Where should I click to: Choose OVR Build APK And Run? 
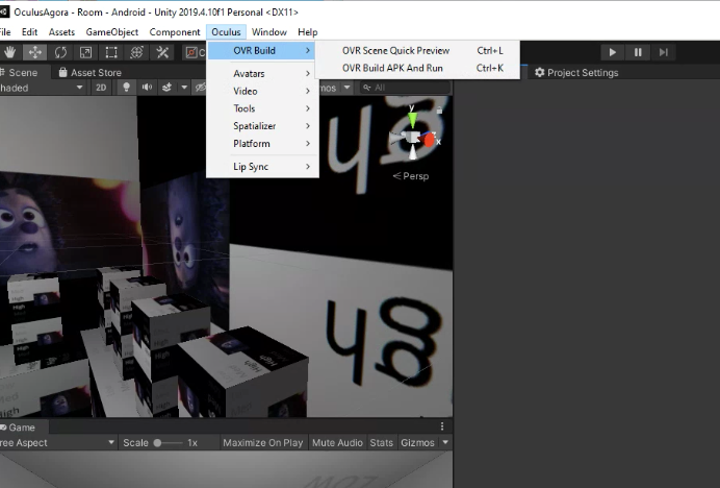tap(417, 68)
